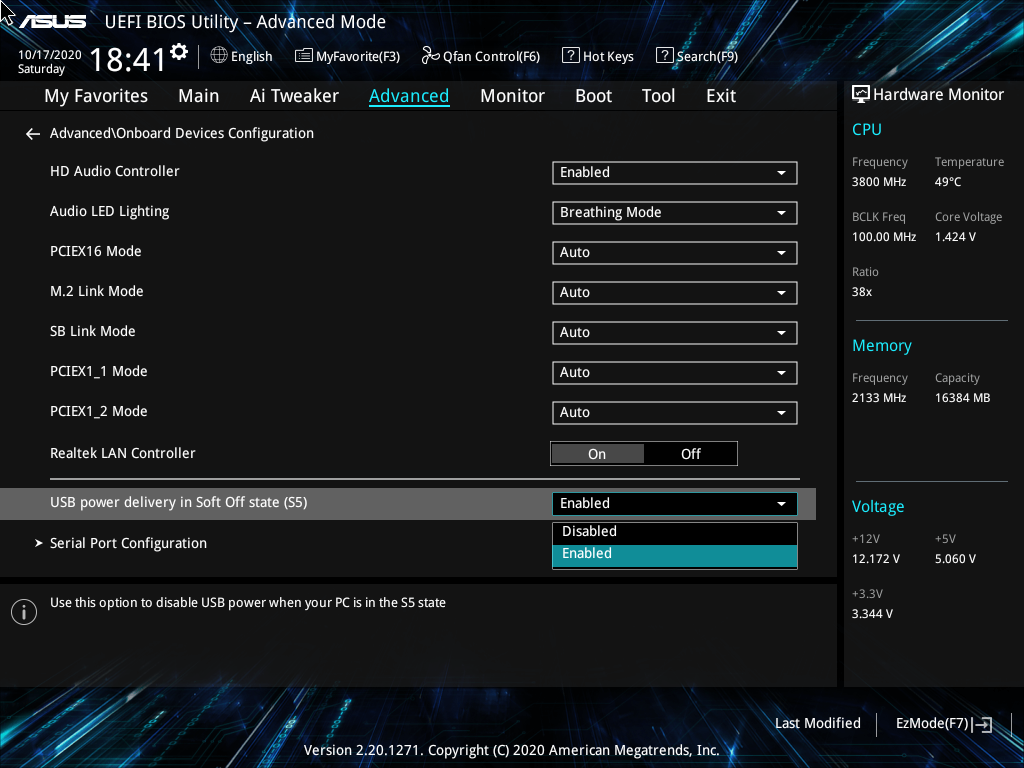Image resolution: width=1024 pixels, height=768 pixels.
Task: Open HD Audio Controller dropdown
Action: (675, 173)
